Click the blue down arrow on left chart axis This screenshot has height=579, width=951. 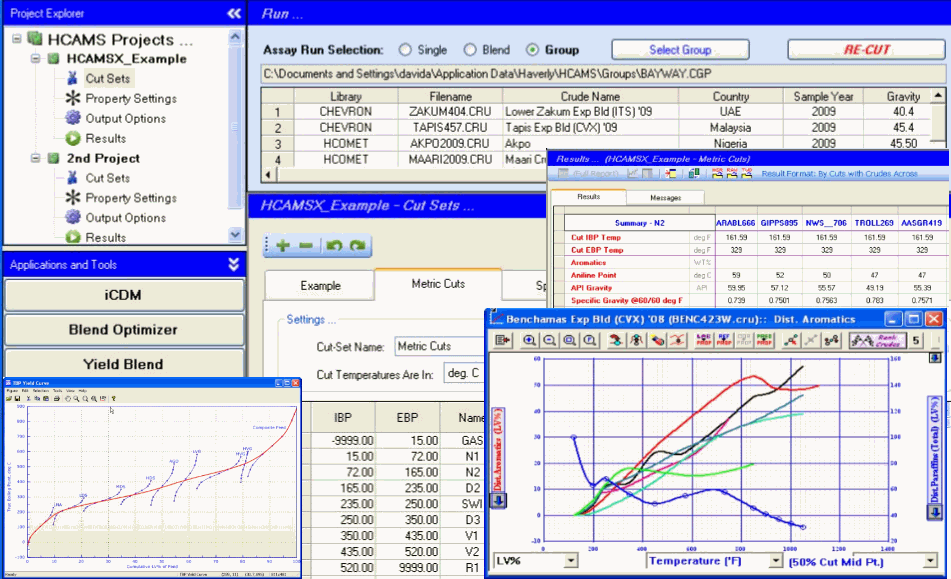pyautogui.click(x=499, y=501)
